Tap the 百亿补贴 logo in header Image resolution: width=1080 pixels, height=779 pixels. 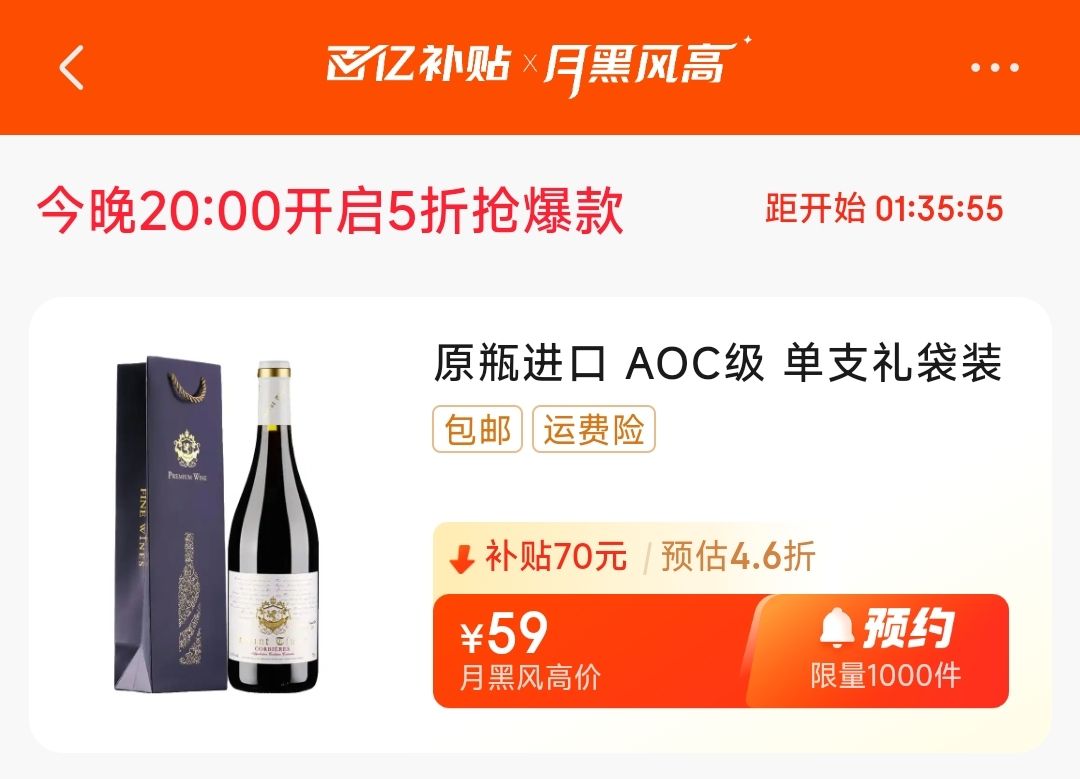(418, 64)
